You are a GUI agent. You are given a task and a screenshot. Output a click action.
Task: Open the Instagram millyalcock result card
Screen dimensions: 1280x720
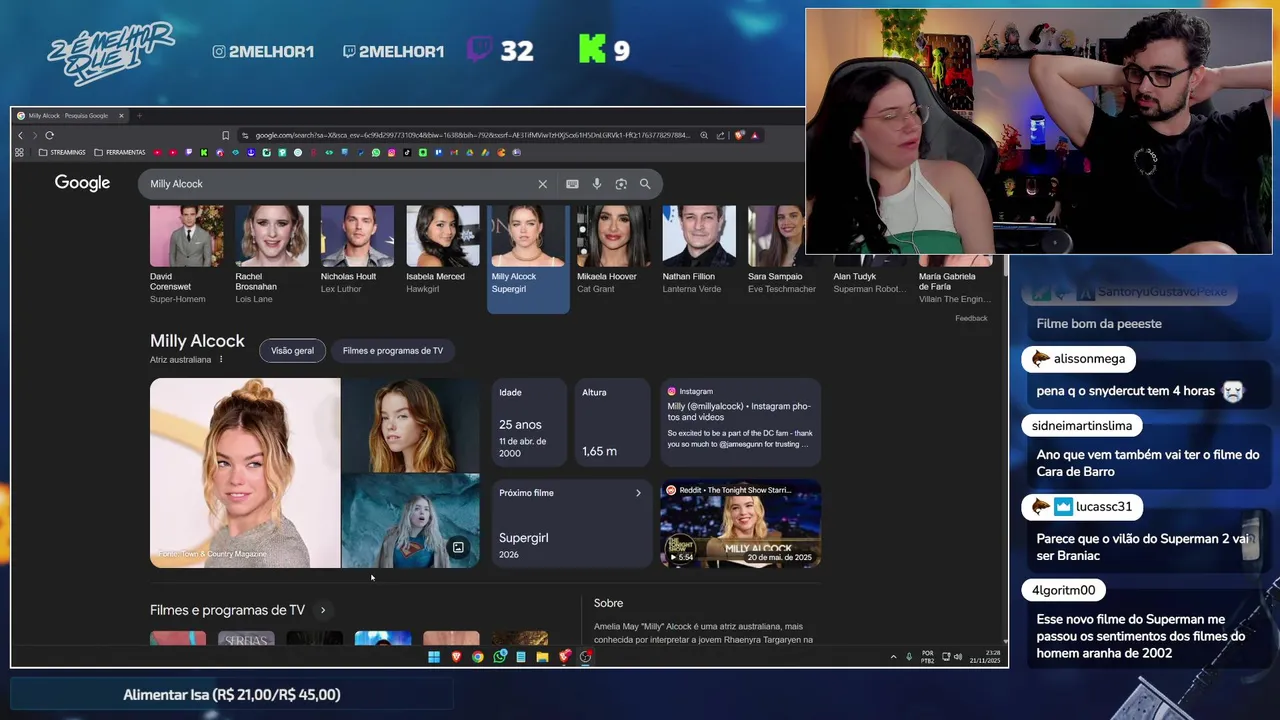(740, 422)
